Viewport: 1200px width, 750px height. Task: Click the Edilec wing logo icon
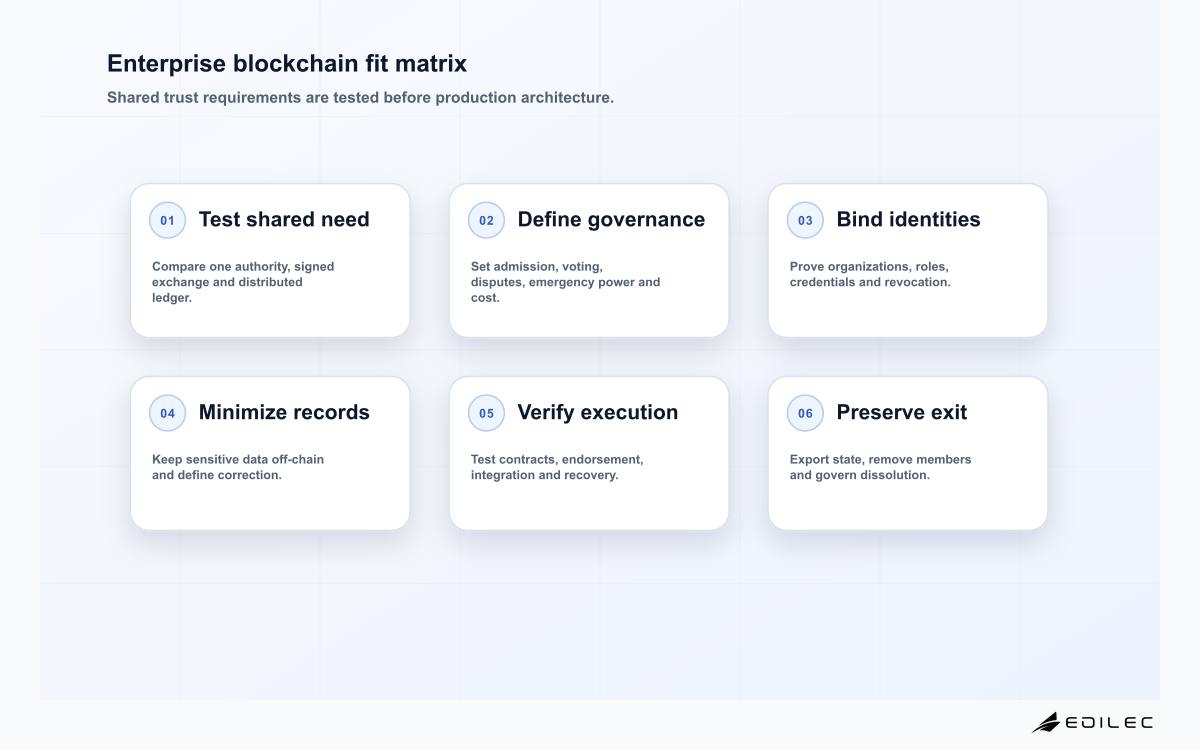click(1045, 722)
